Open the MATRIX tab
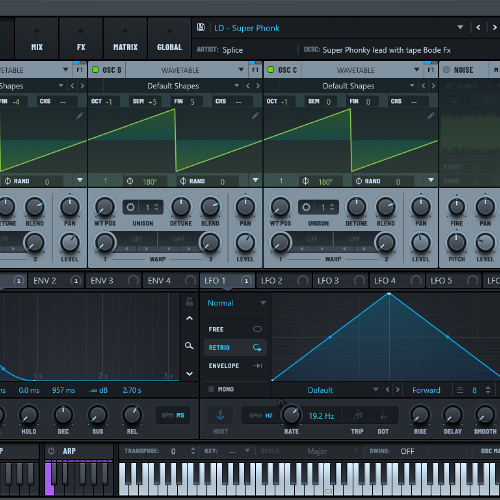500x500 pixels. tap(125, 39)
